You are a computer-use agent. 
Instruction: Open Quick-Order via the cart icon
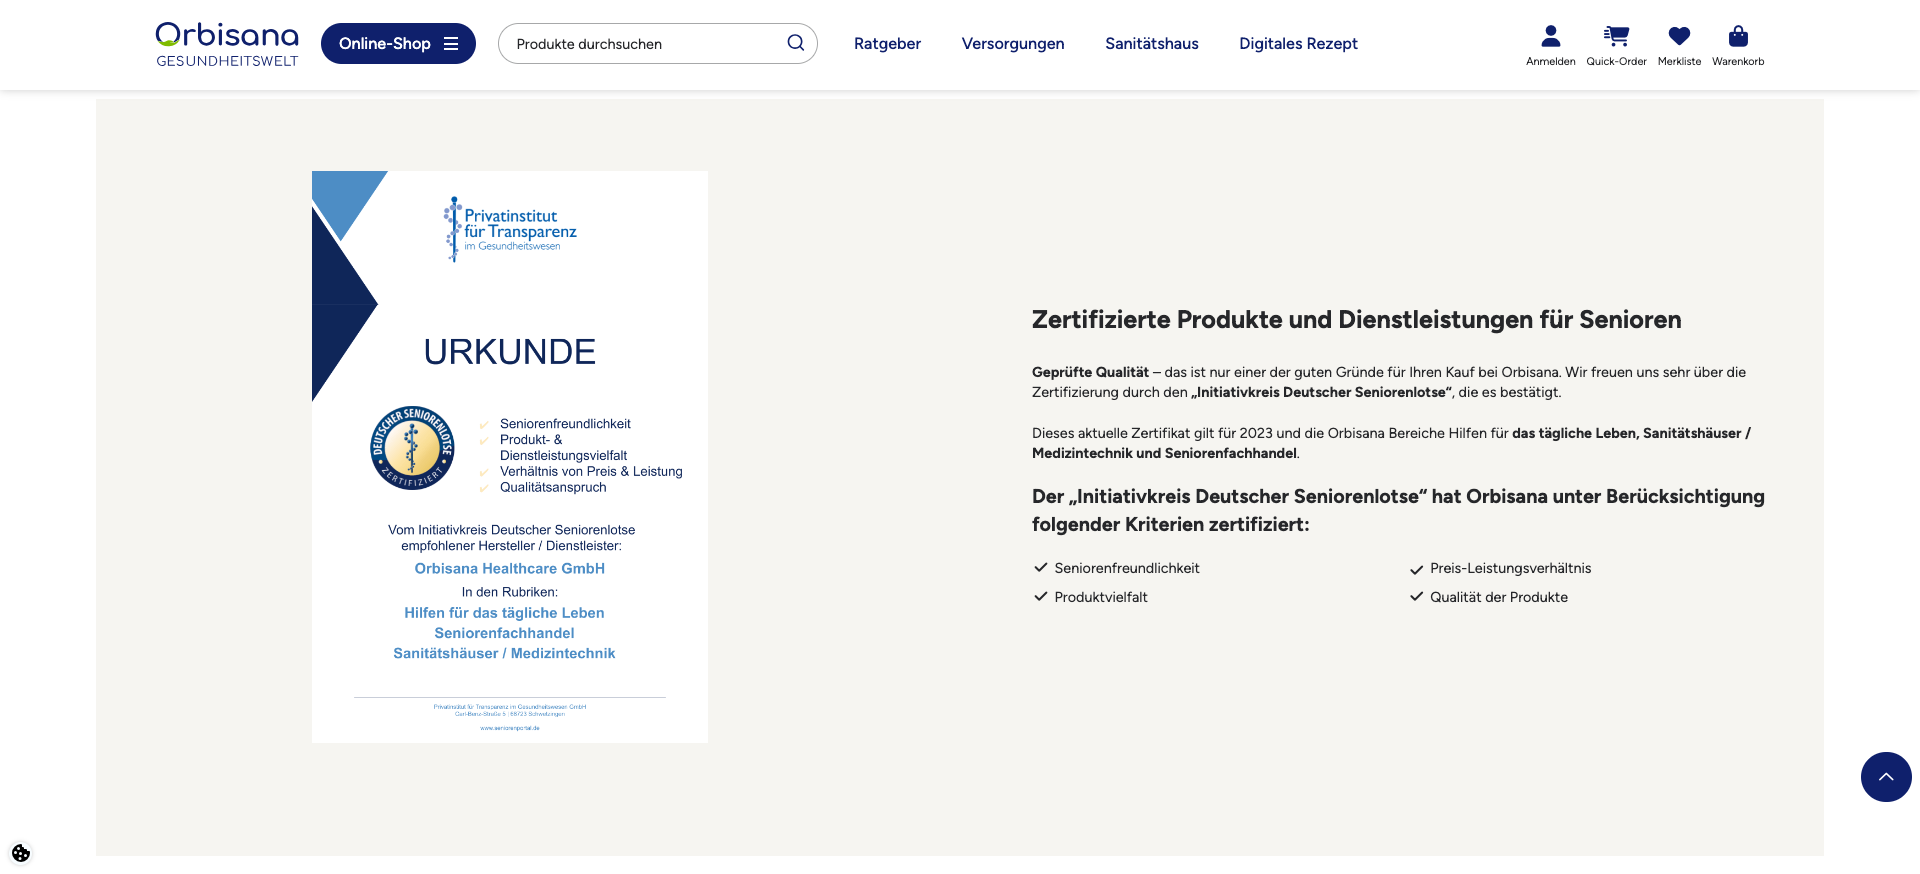point(1616,37)
